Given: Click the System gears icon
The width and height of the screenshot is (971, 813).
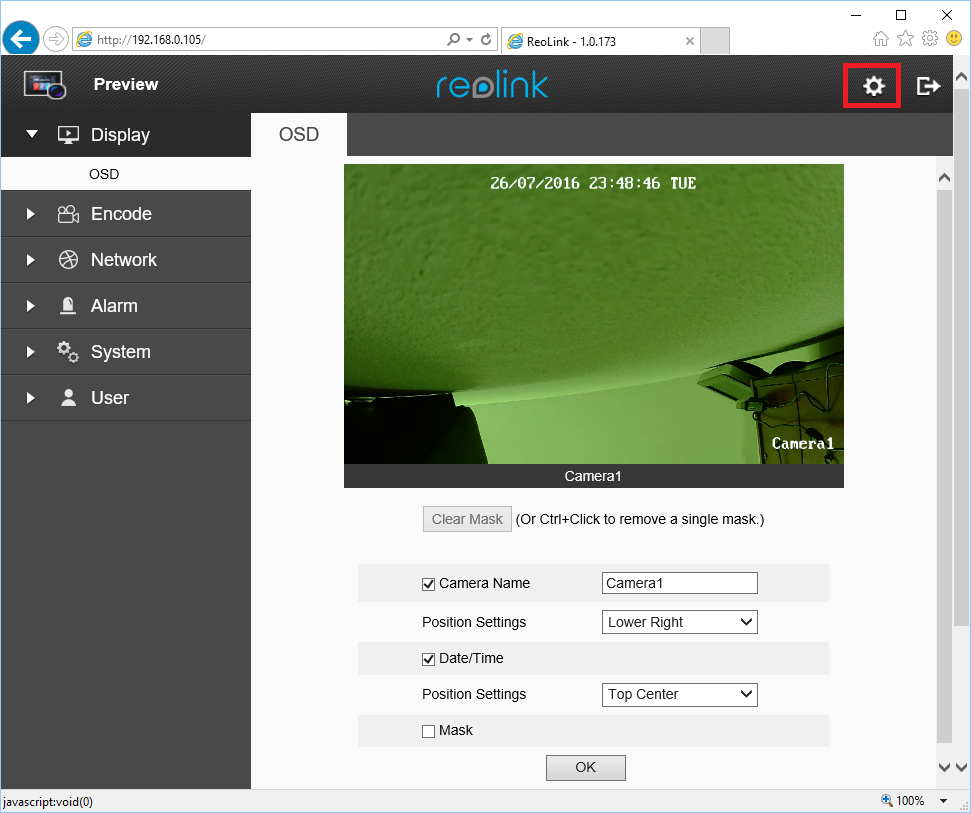Looking at the screenshot, I should pos(68,352).
